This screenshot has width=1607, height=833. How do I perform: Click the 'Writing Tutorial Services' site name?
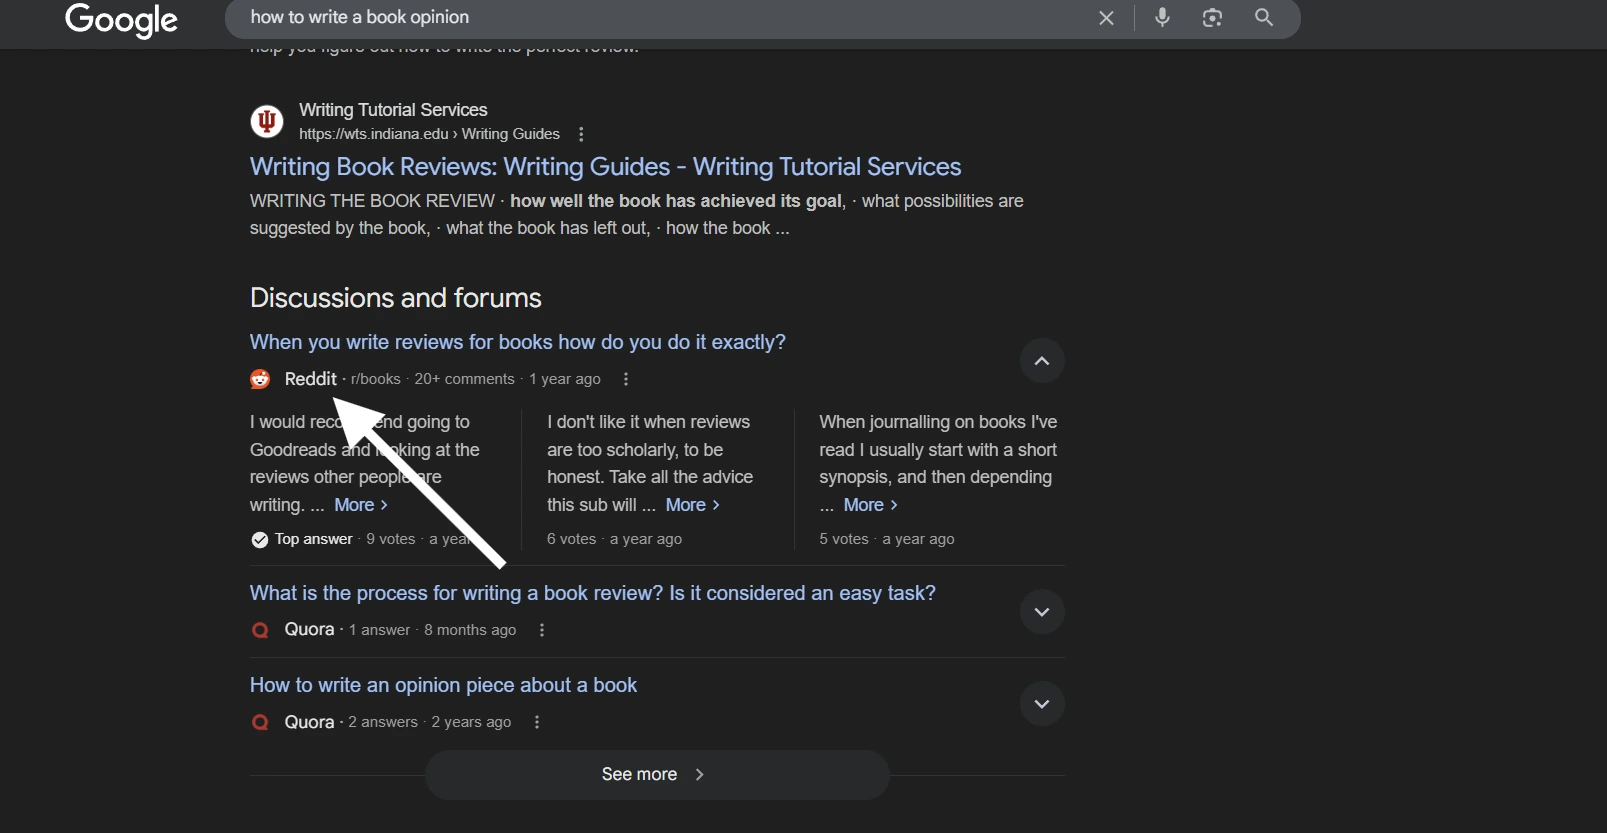(x=393, y=110)
